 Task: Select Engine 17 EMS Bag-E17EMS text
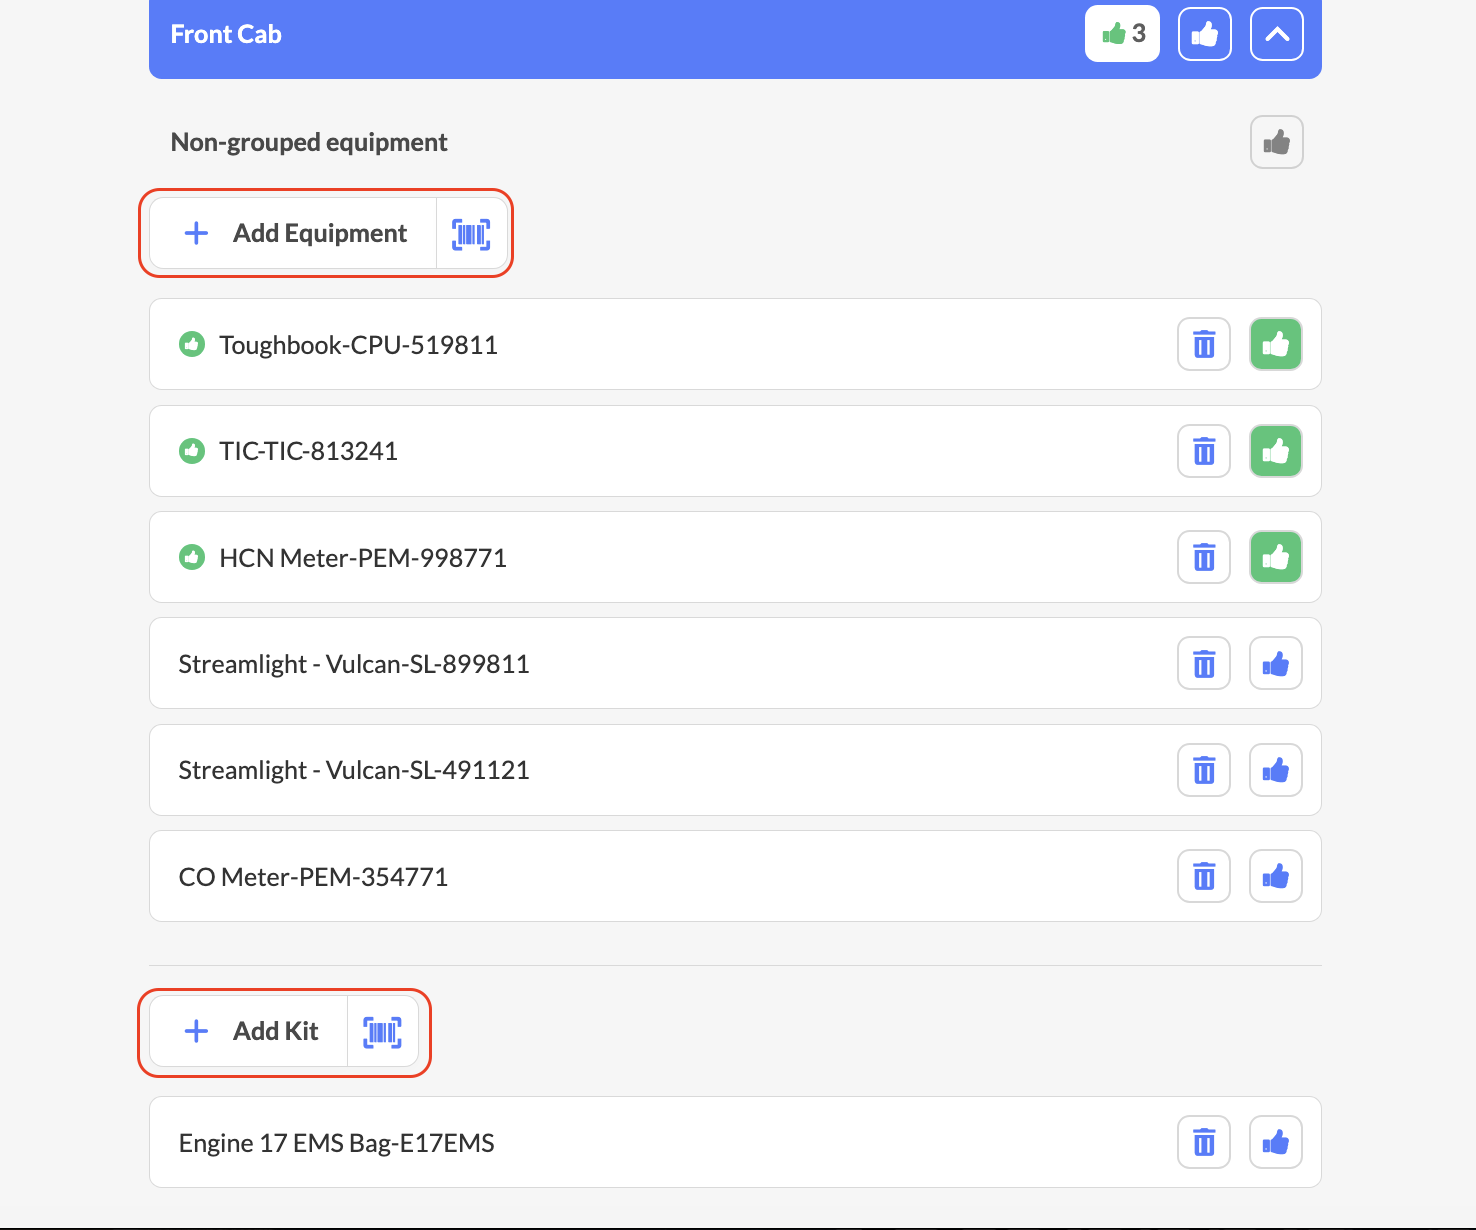[x=336, y=1143]
